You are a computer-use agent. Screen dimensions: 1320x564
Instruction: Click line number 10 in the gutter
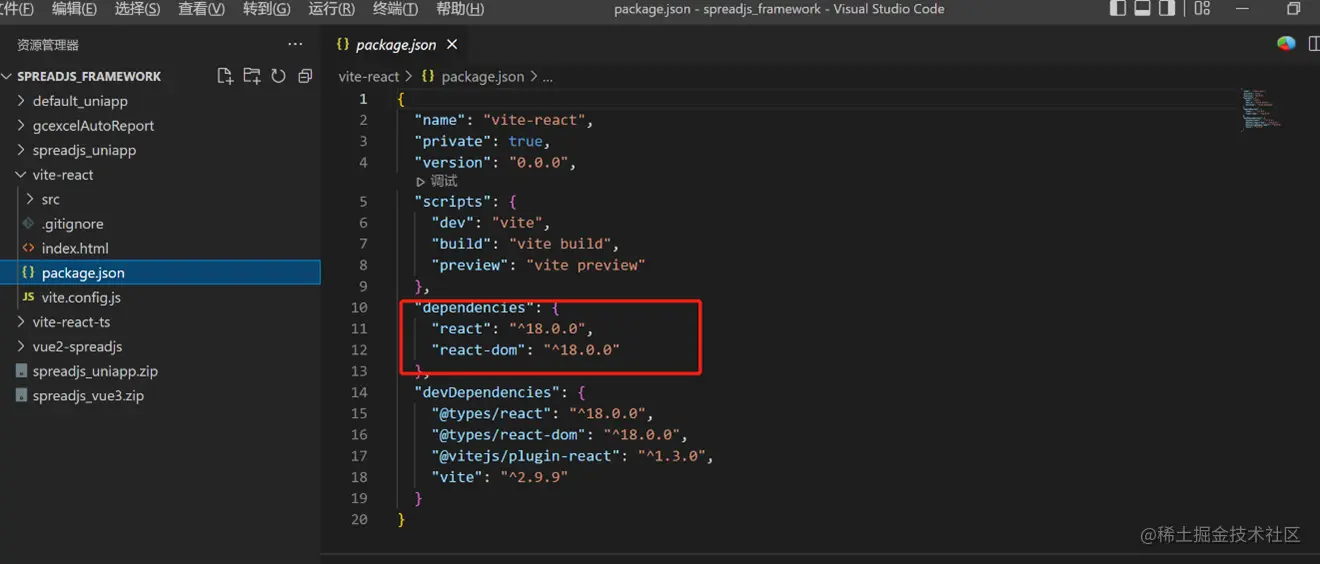click(x=359, y=307)
